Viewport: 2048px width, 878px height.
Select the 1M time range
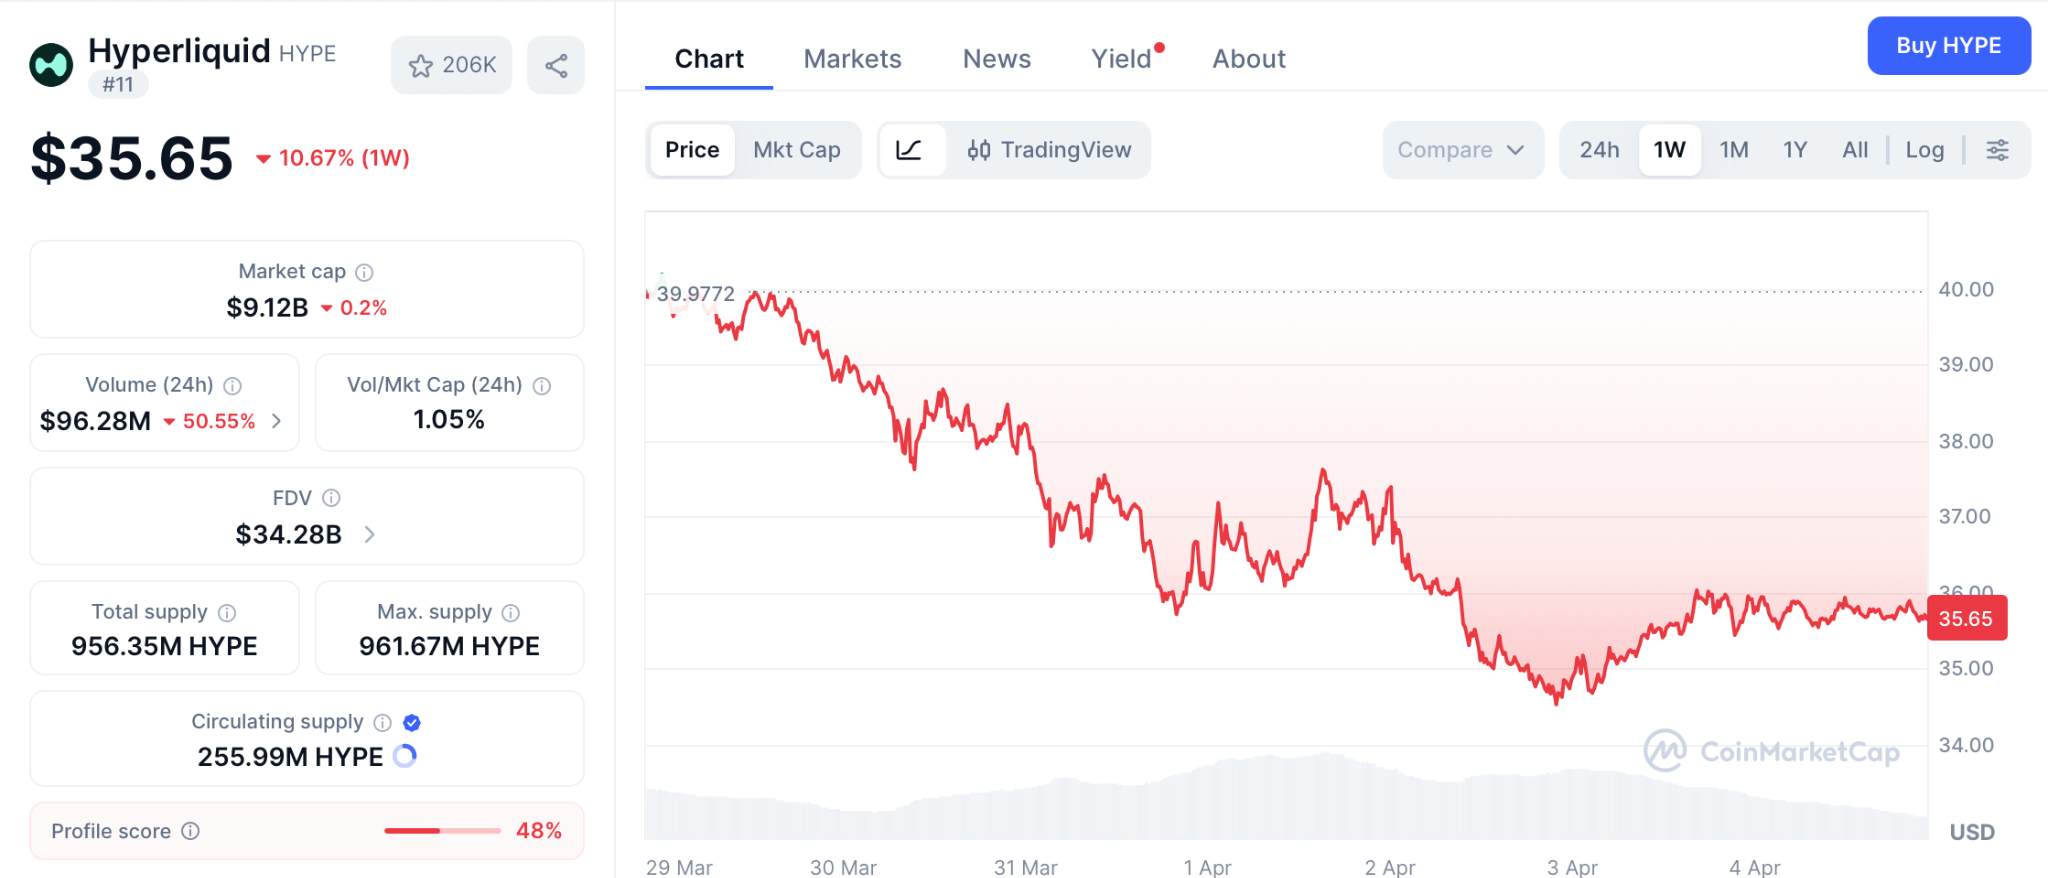1733,150
